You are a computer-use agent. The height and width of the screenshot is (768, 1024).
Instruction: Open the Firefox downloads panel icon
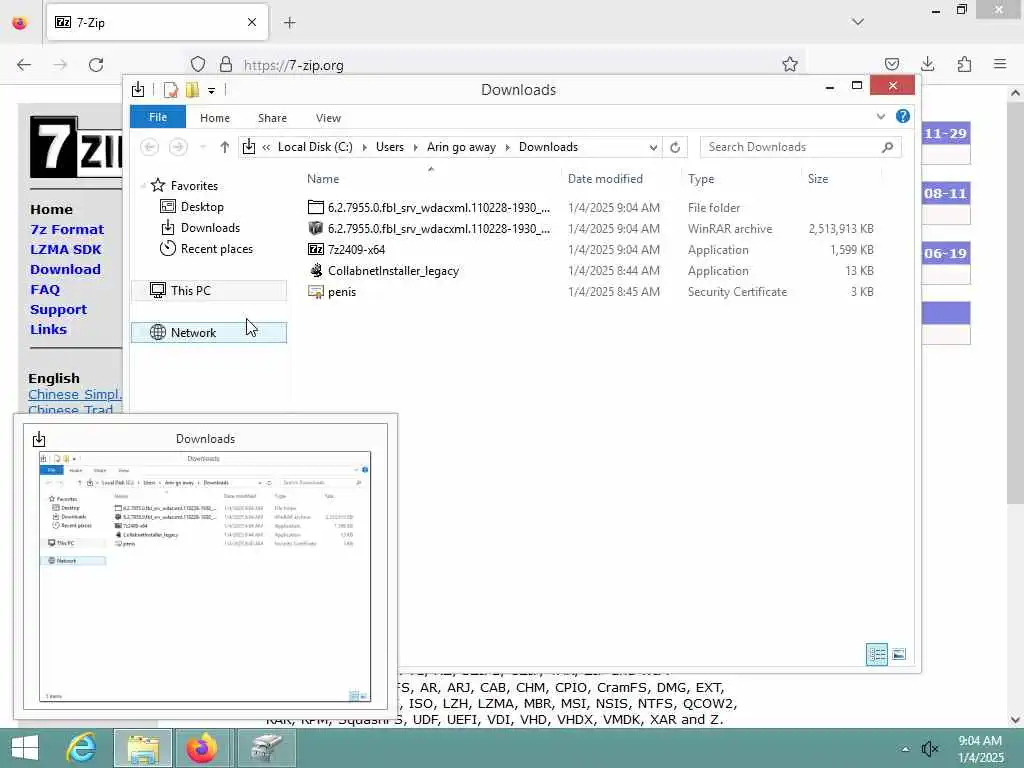coord(927,64)
